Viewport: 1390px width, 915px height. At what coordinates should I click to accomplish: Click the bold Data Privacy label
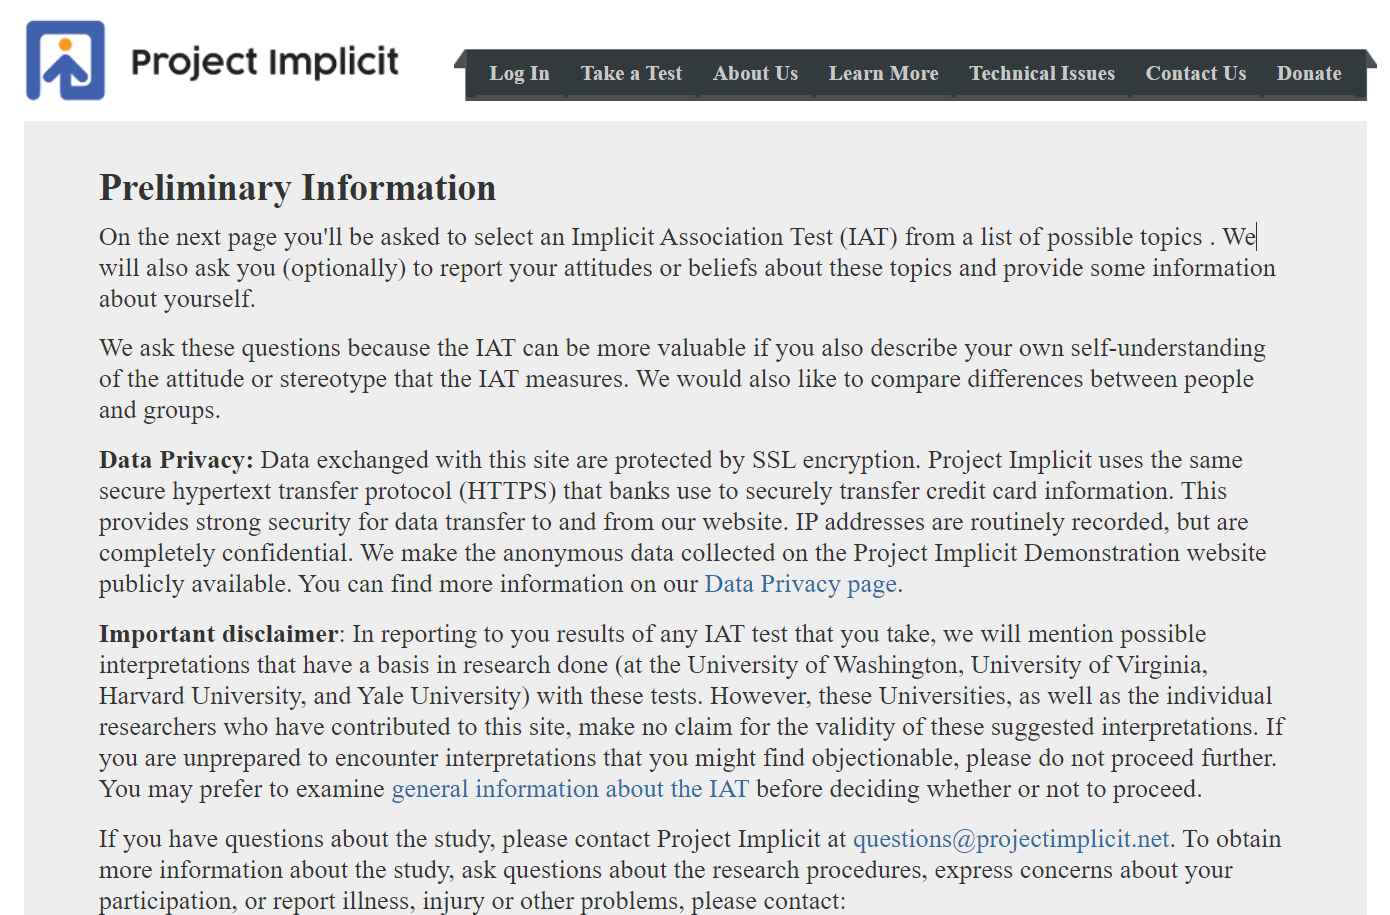(176, 460)
